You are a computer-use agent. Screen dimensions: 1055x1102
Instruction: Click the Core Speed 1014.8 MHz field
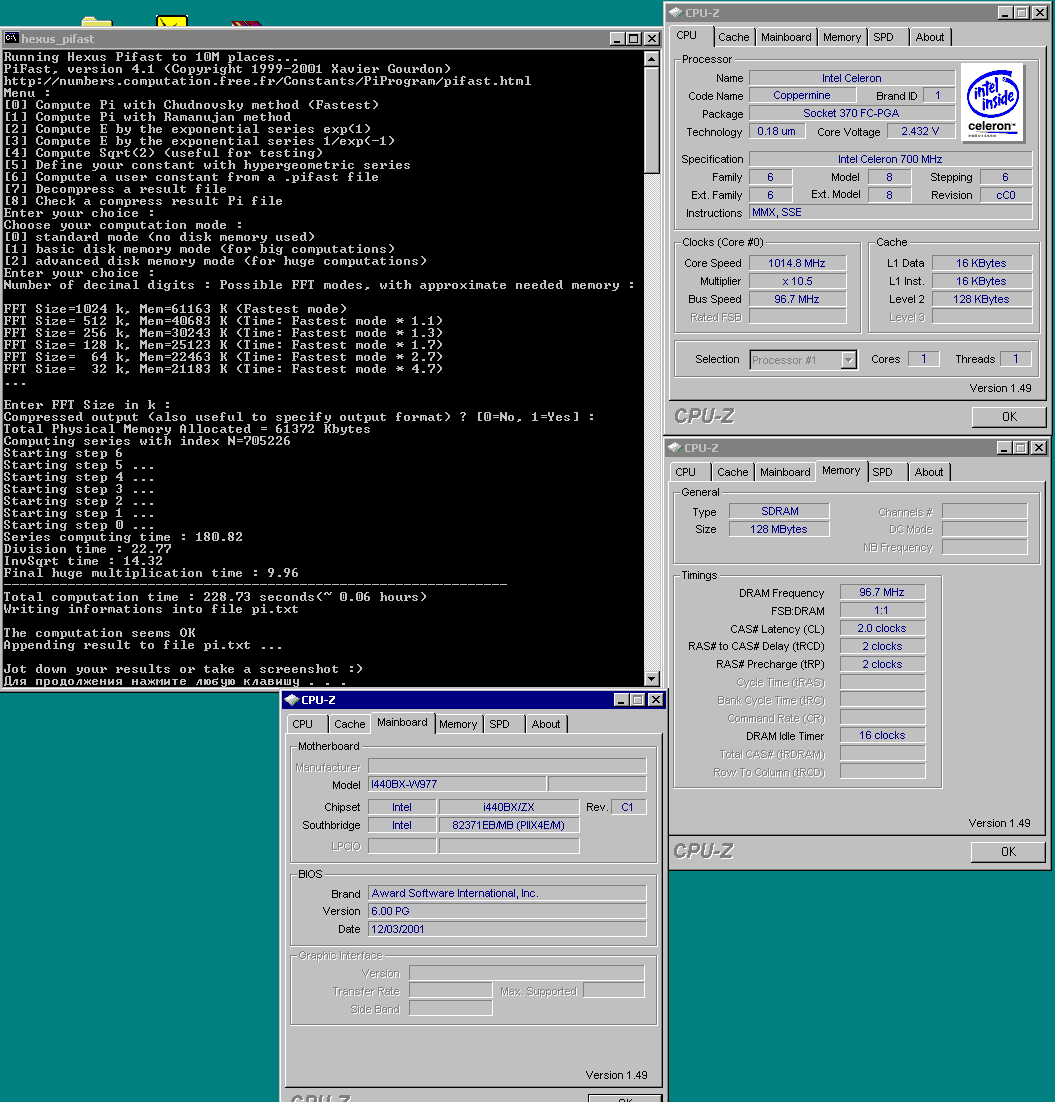(797, 263)
